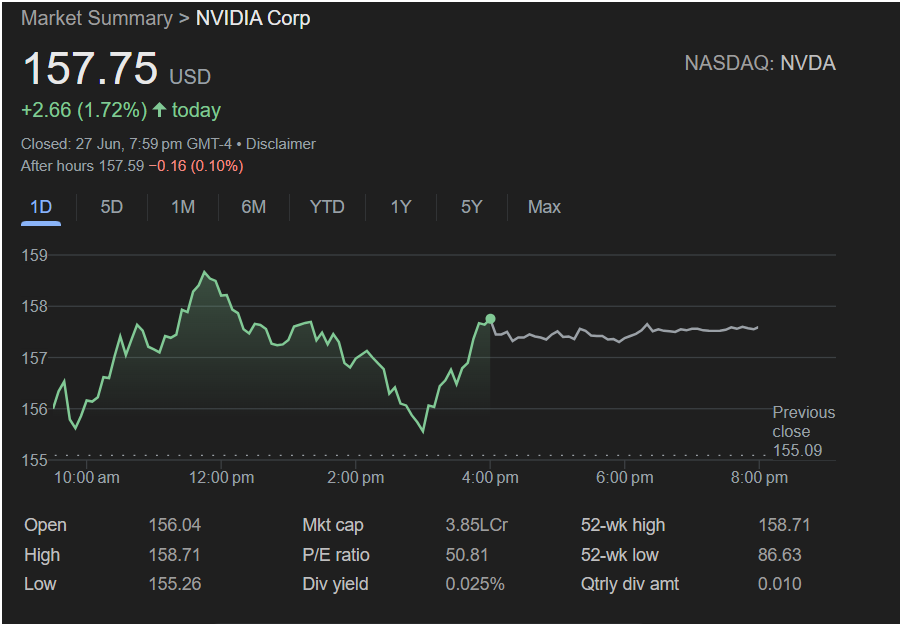
Task: Click the 157.75 USD price headline
Action: point(117,69)
